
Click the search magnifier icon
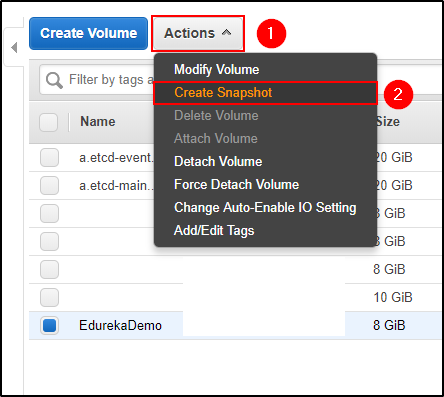[54, 80]
